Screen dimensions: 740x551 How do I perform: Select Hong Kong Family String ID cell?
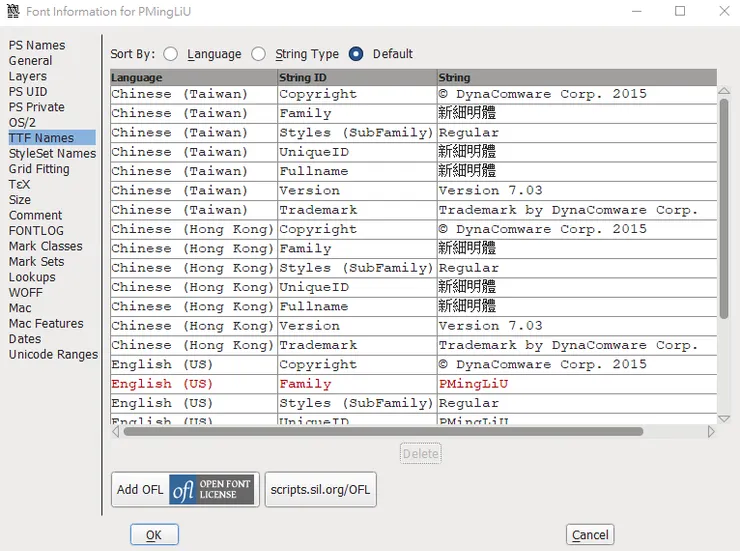[357, 249]
